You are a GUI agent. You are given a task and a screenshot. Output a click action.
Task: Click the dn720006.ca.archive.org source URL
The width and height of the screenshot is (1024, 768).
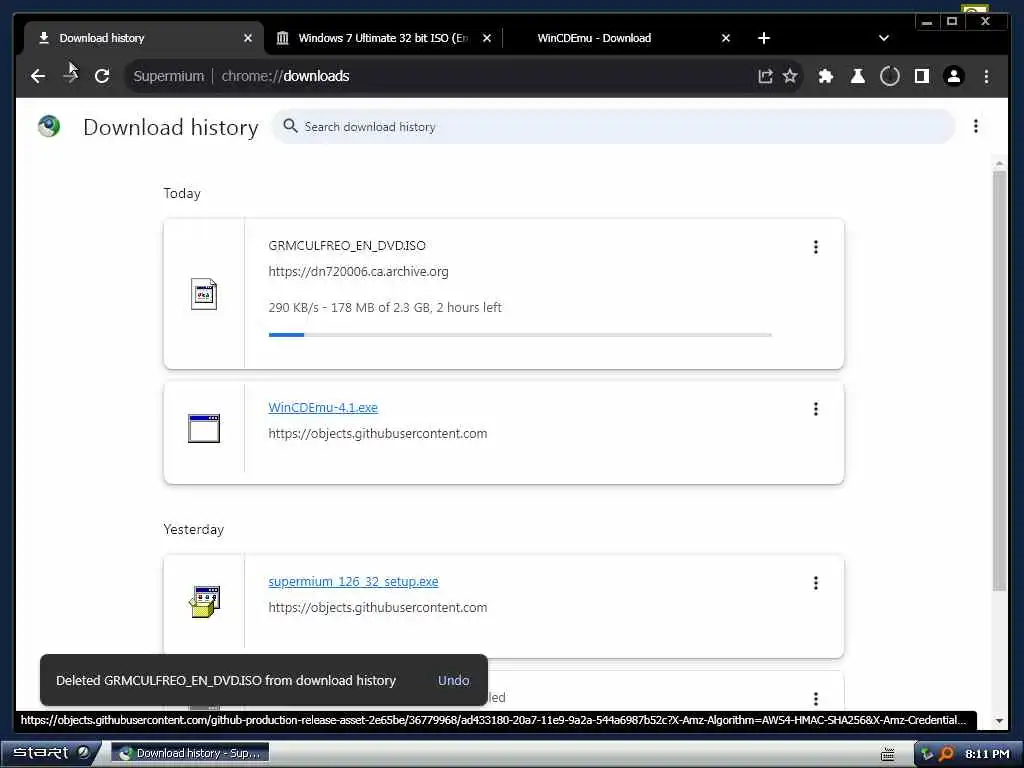359,272
